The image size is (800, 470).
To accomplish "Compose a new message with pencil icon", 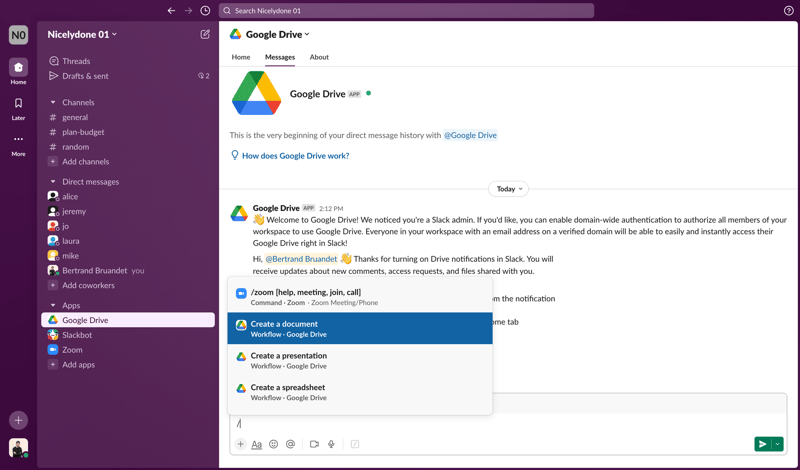I will point(205,34).
